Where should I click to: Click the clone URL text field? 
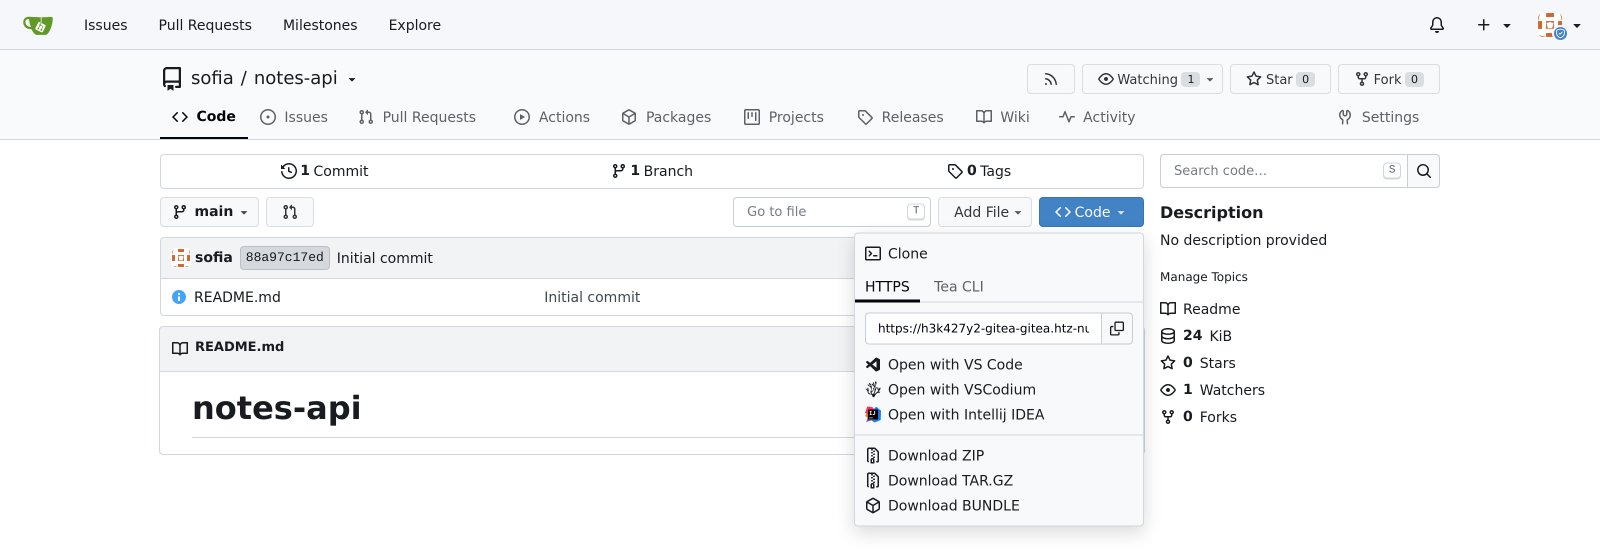[x=983, y=328]
